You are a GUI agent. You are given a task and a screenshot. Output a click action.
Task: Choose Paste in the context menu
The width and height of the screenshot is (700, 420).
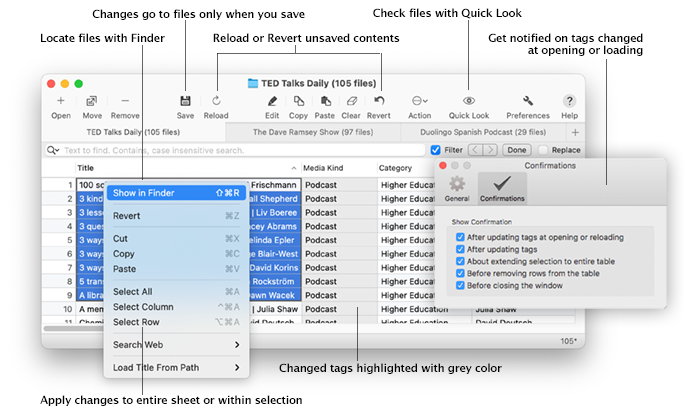tap(176, 269)
